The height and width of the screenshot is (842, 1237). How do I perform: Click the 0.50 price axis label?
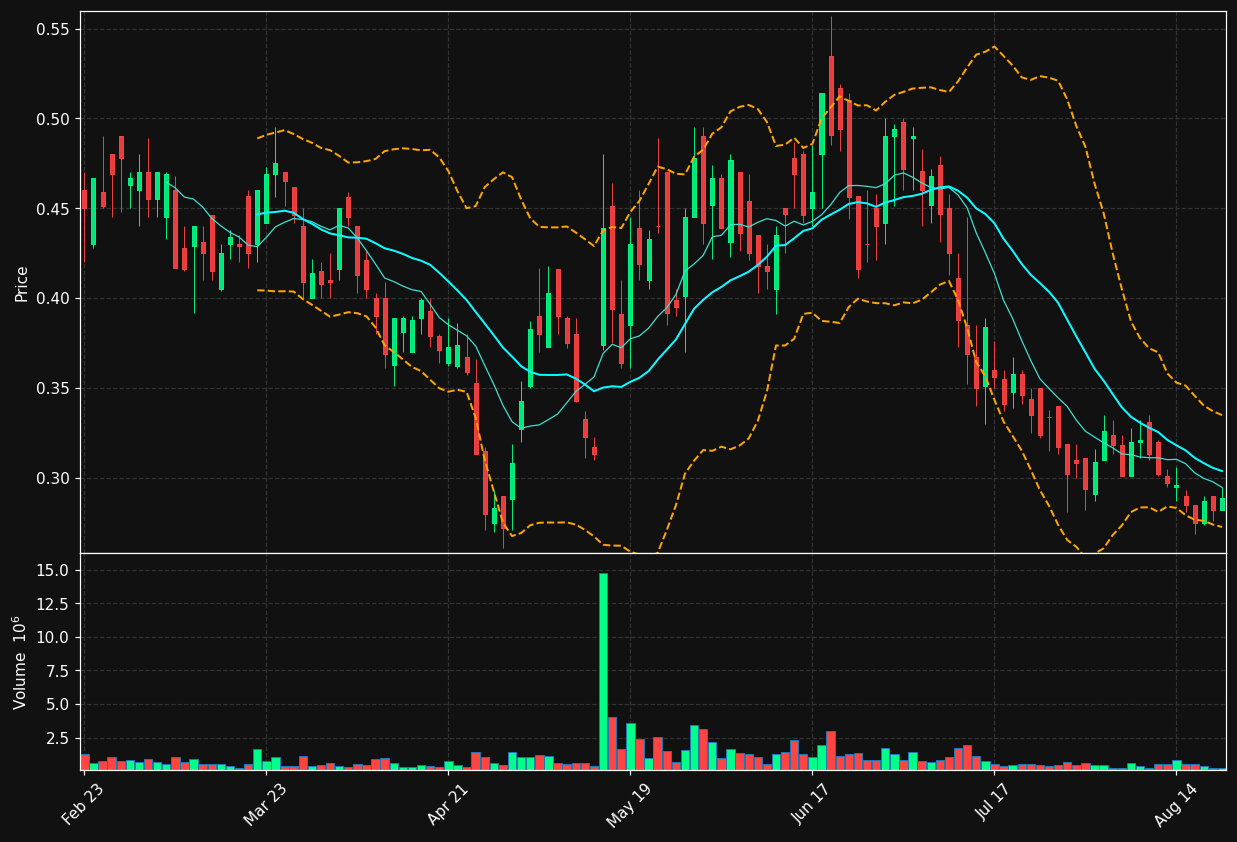tap(53, 119)
